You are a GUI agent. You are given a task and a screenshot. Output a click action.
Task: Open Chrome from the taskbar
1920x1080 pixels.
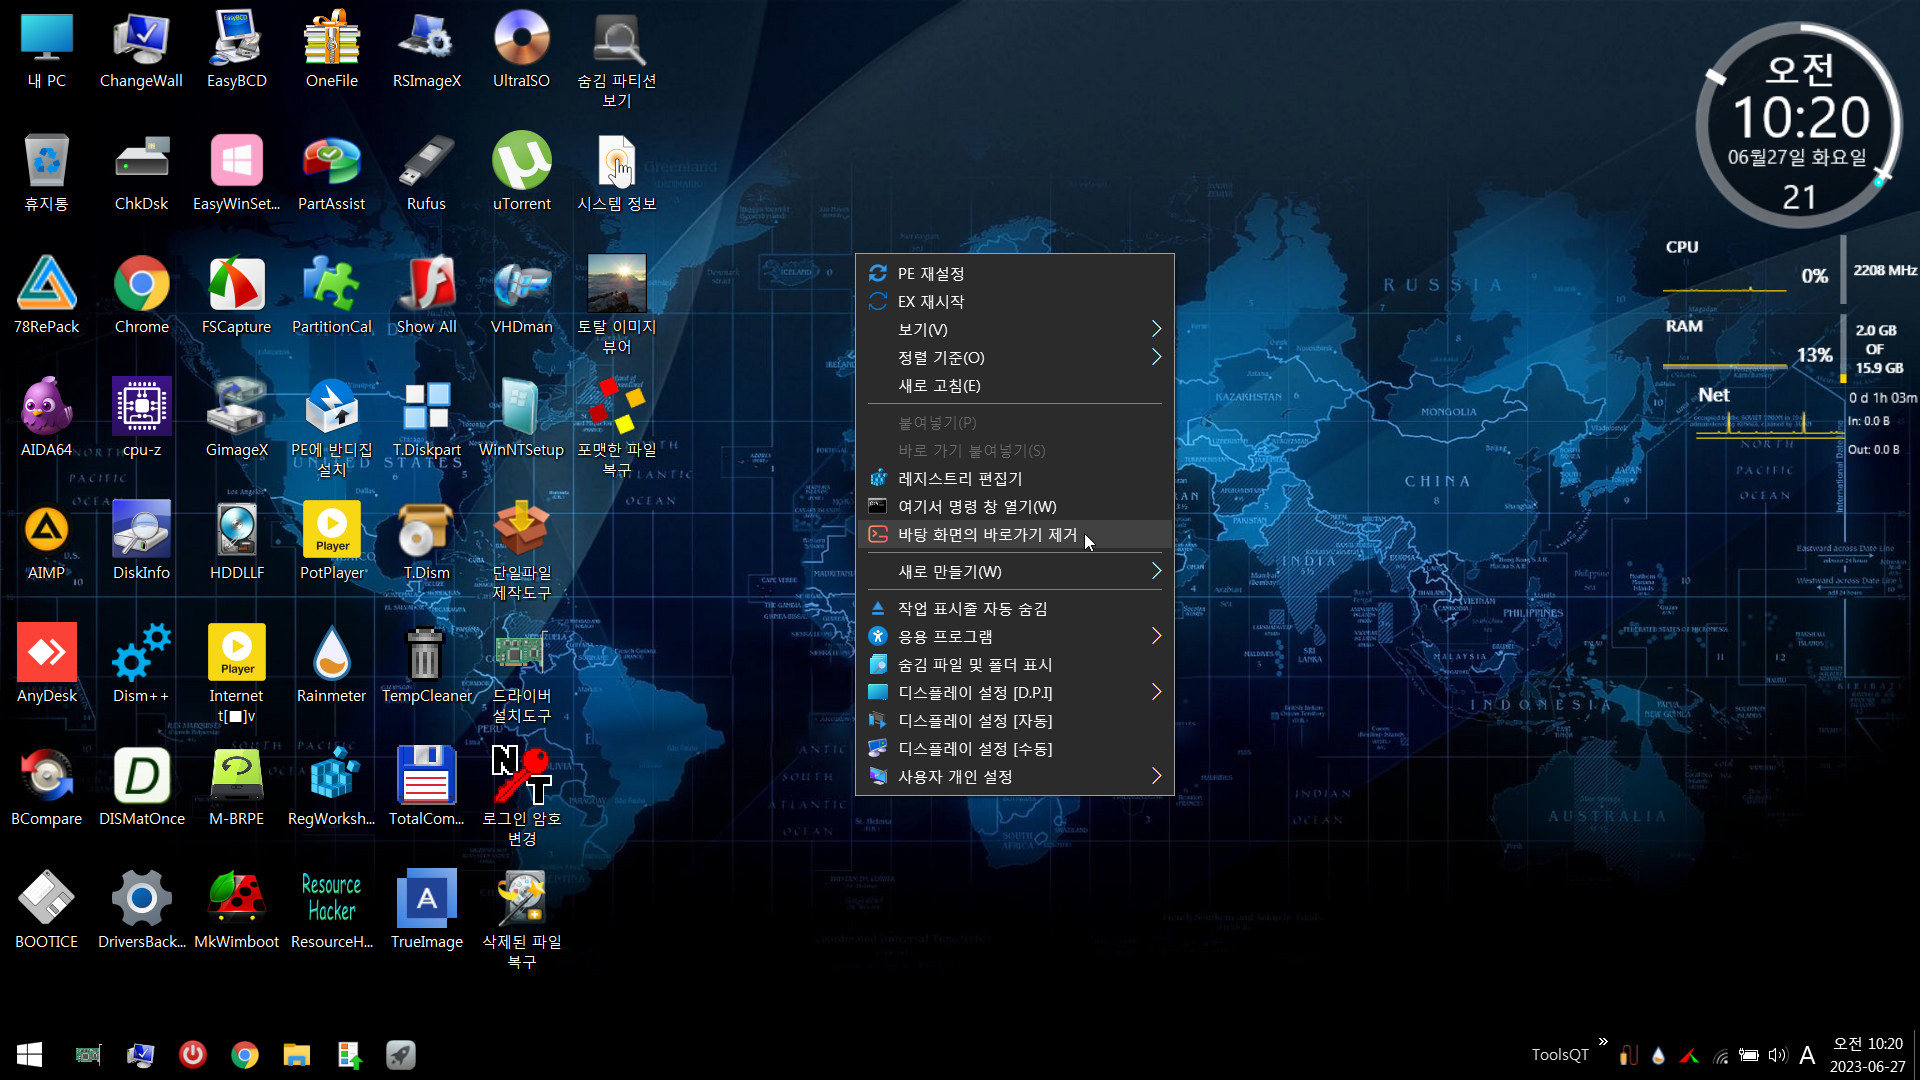coord(244,1054)
